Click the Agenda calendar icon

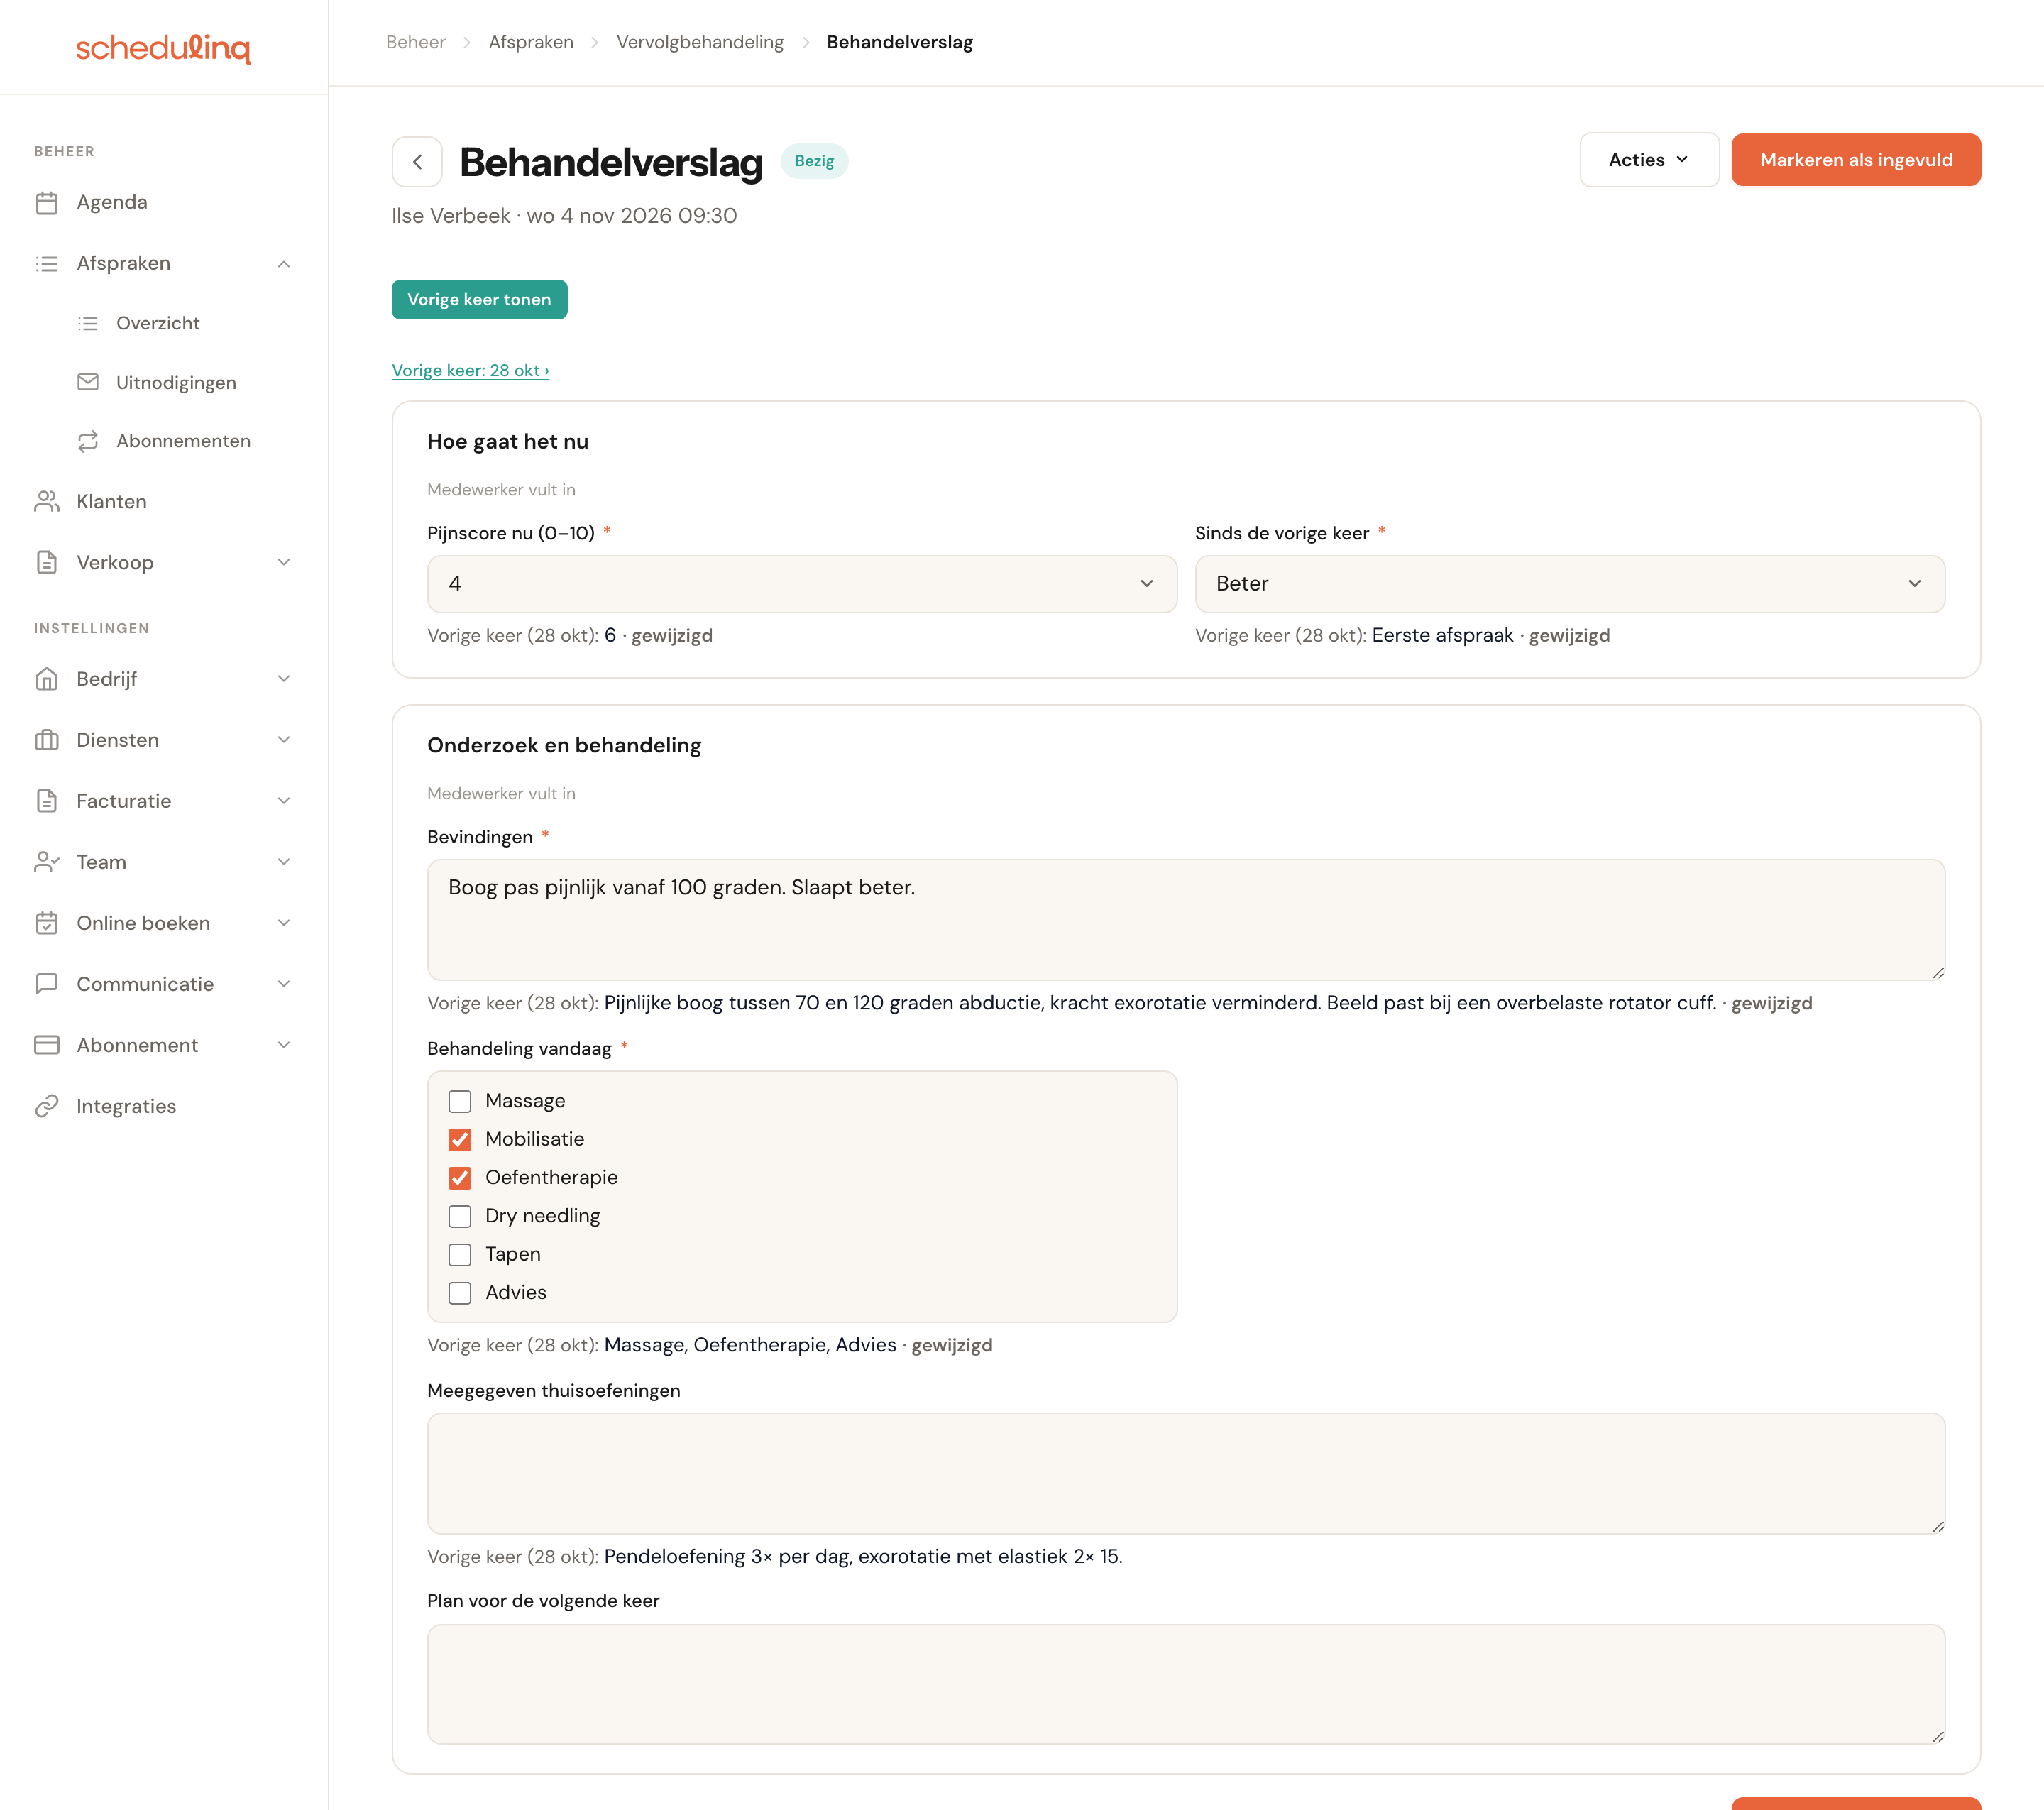point(47,203)
